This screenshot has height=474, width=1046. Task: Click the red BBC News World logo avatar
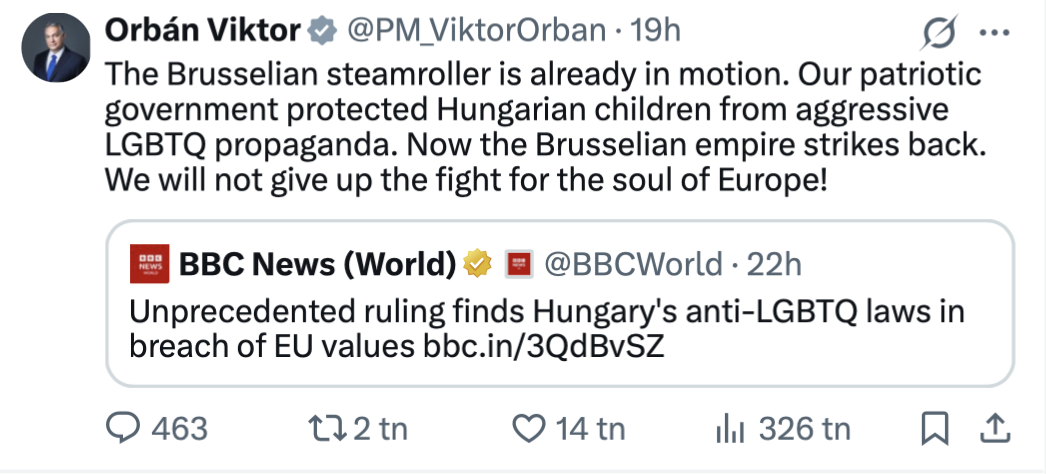tap(149, 264)
